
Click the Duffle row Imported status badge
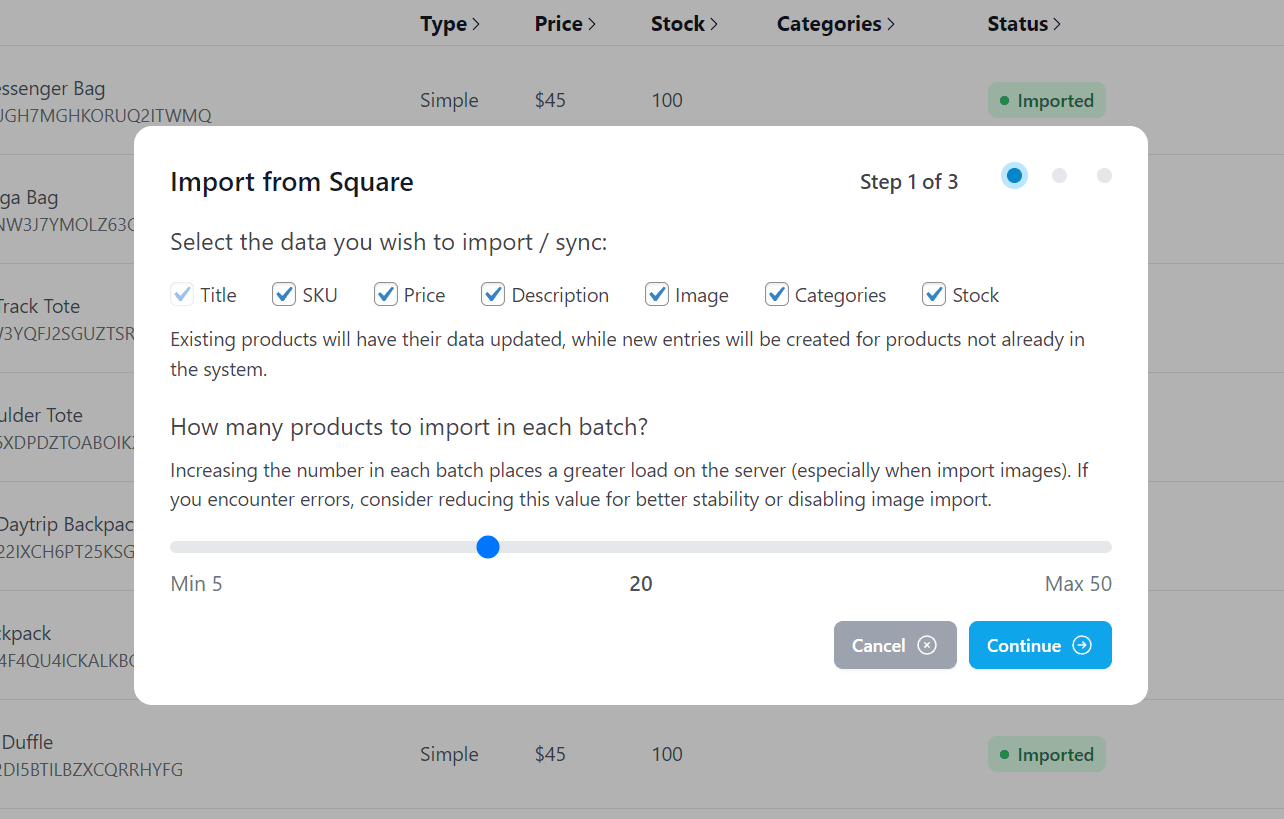pyautogui.click(x=1047, y=754)
